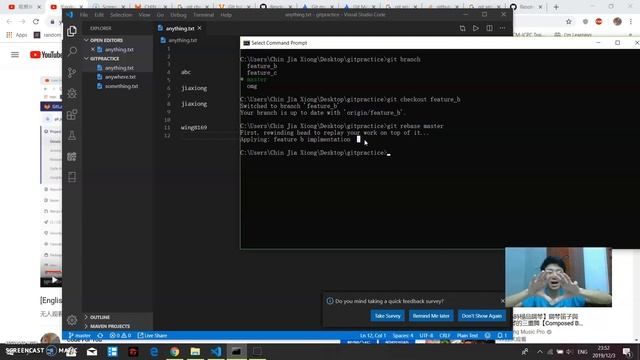Open the Selection menu in VS Code
This screenshot has width=640, height=360.
pos(121,15)
